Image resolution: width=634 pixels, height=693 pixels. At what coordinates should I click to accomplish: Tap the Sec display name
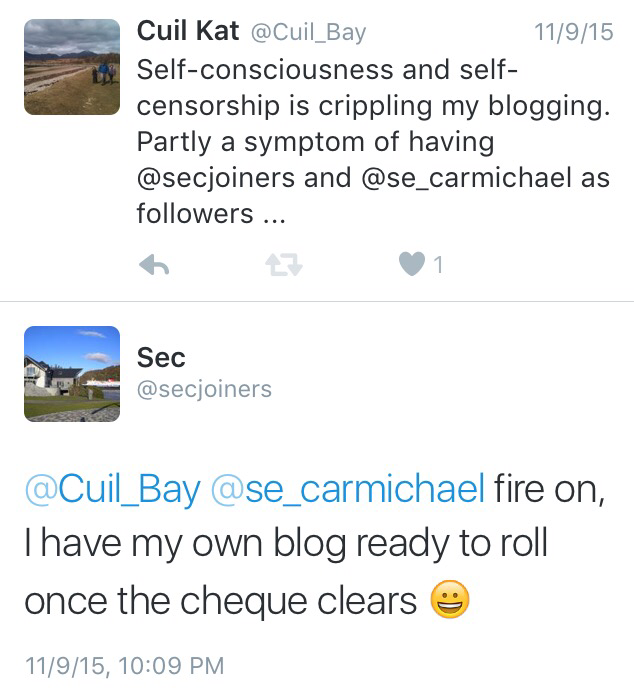pos(161,357)
